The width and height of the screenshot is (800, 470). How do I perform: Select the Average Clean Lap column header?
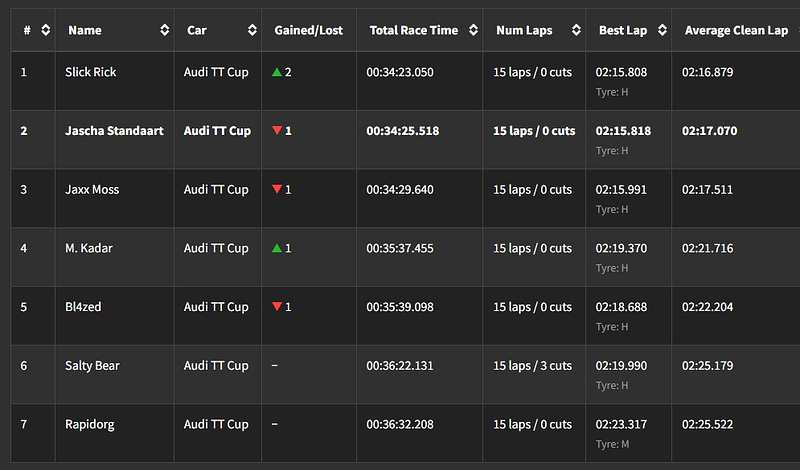[736, 31]
